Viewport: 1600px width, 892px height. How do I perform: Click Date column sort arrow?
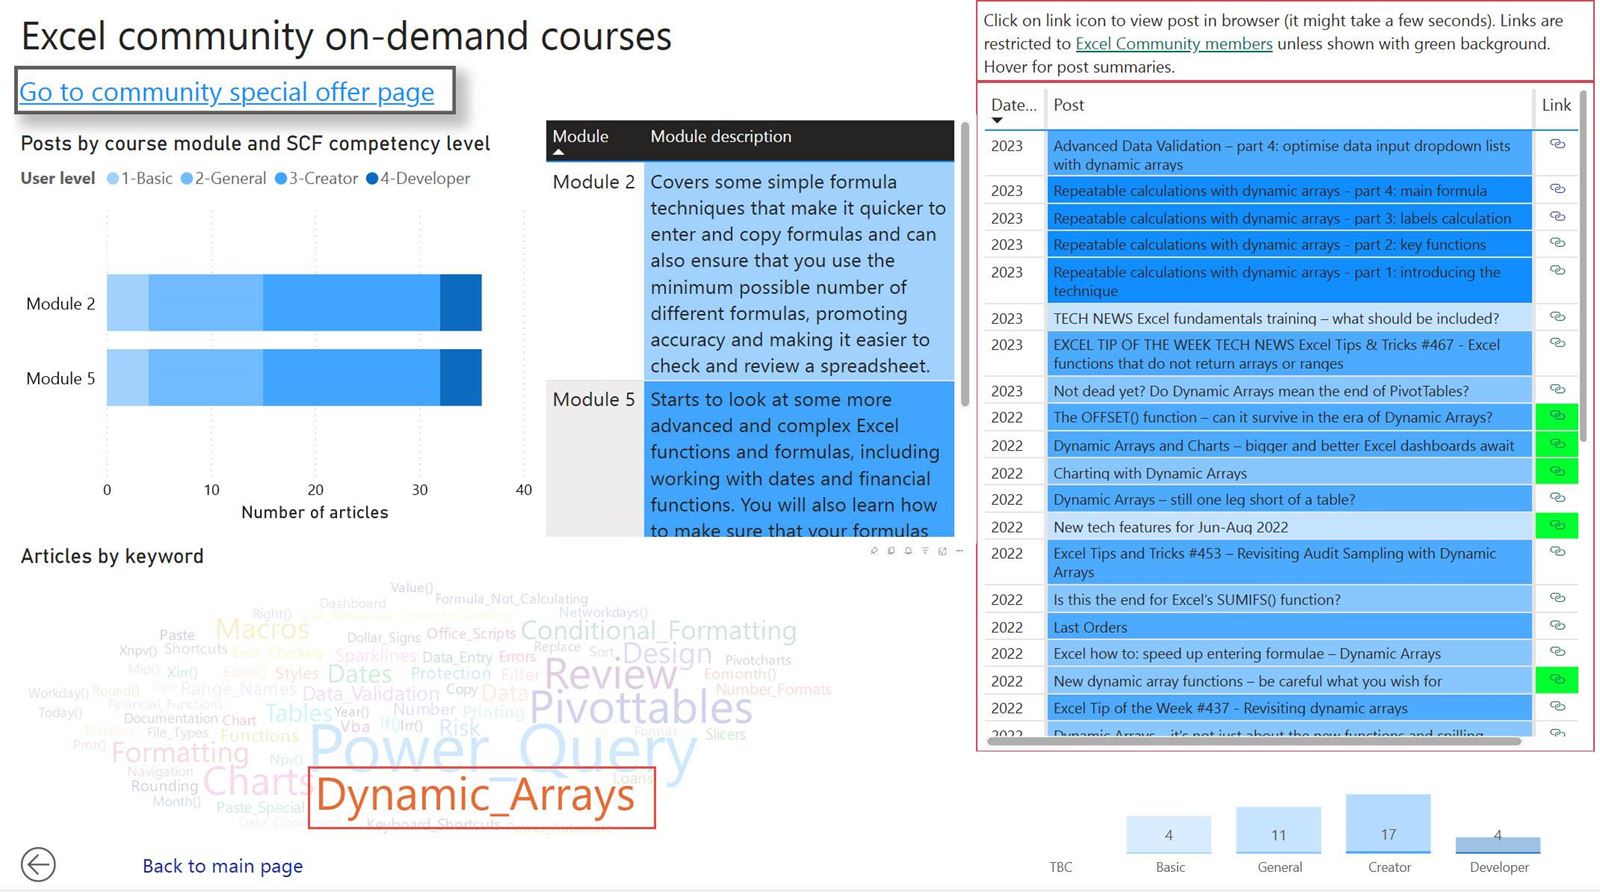(997, 121)
